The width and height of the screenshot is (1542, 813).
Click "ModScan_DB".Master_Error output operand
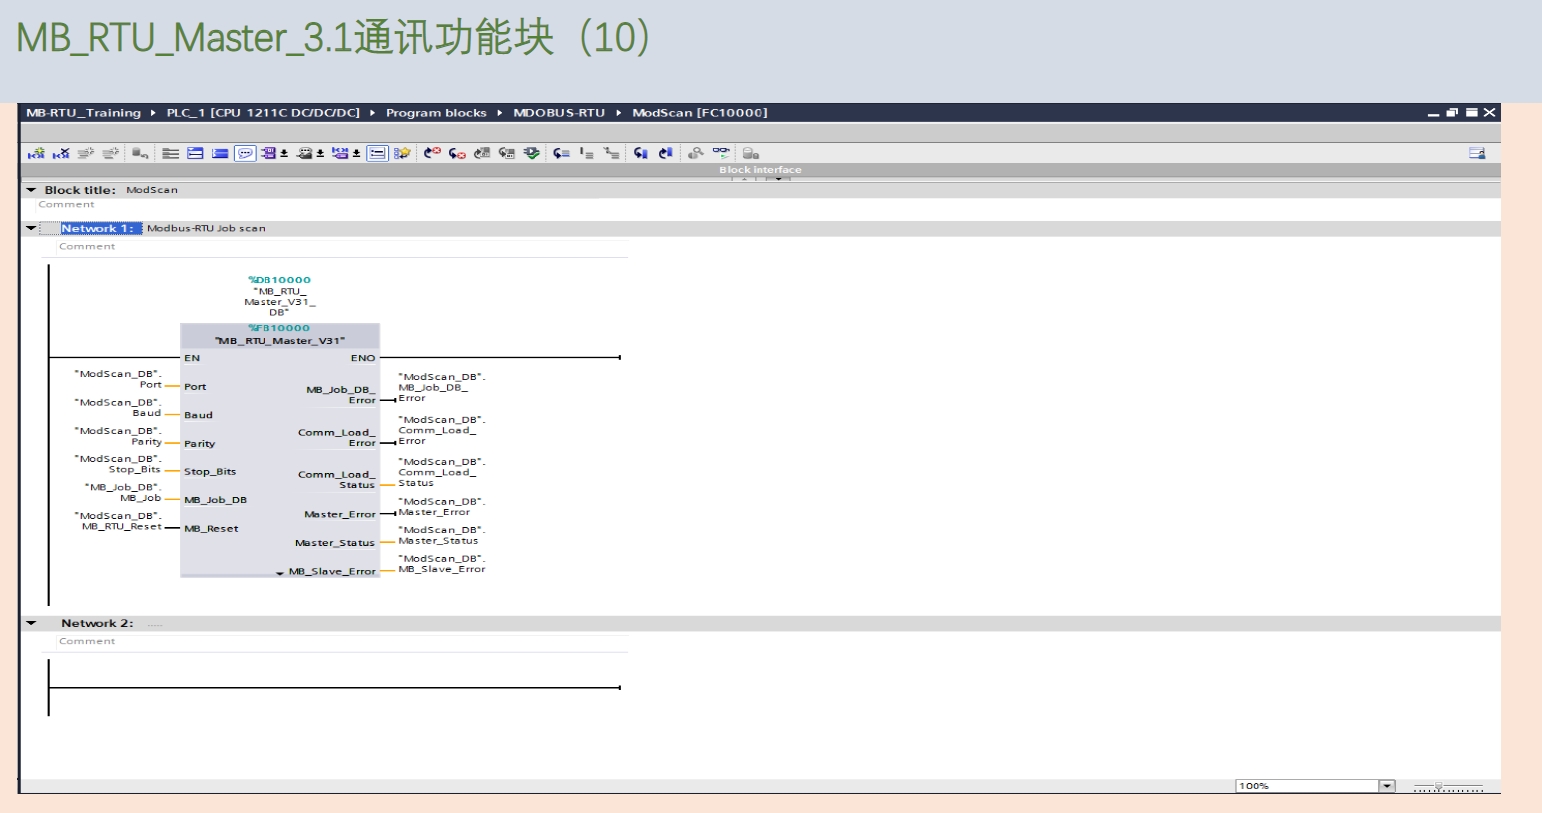click(441, 507)
